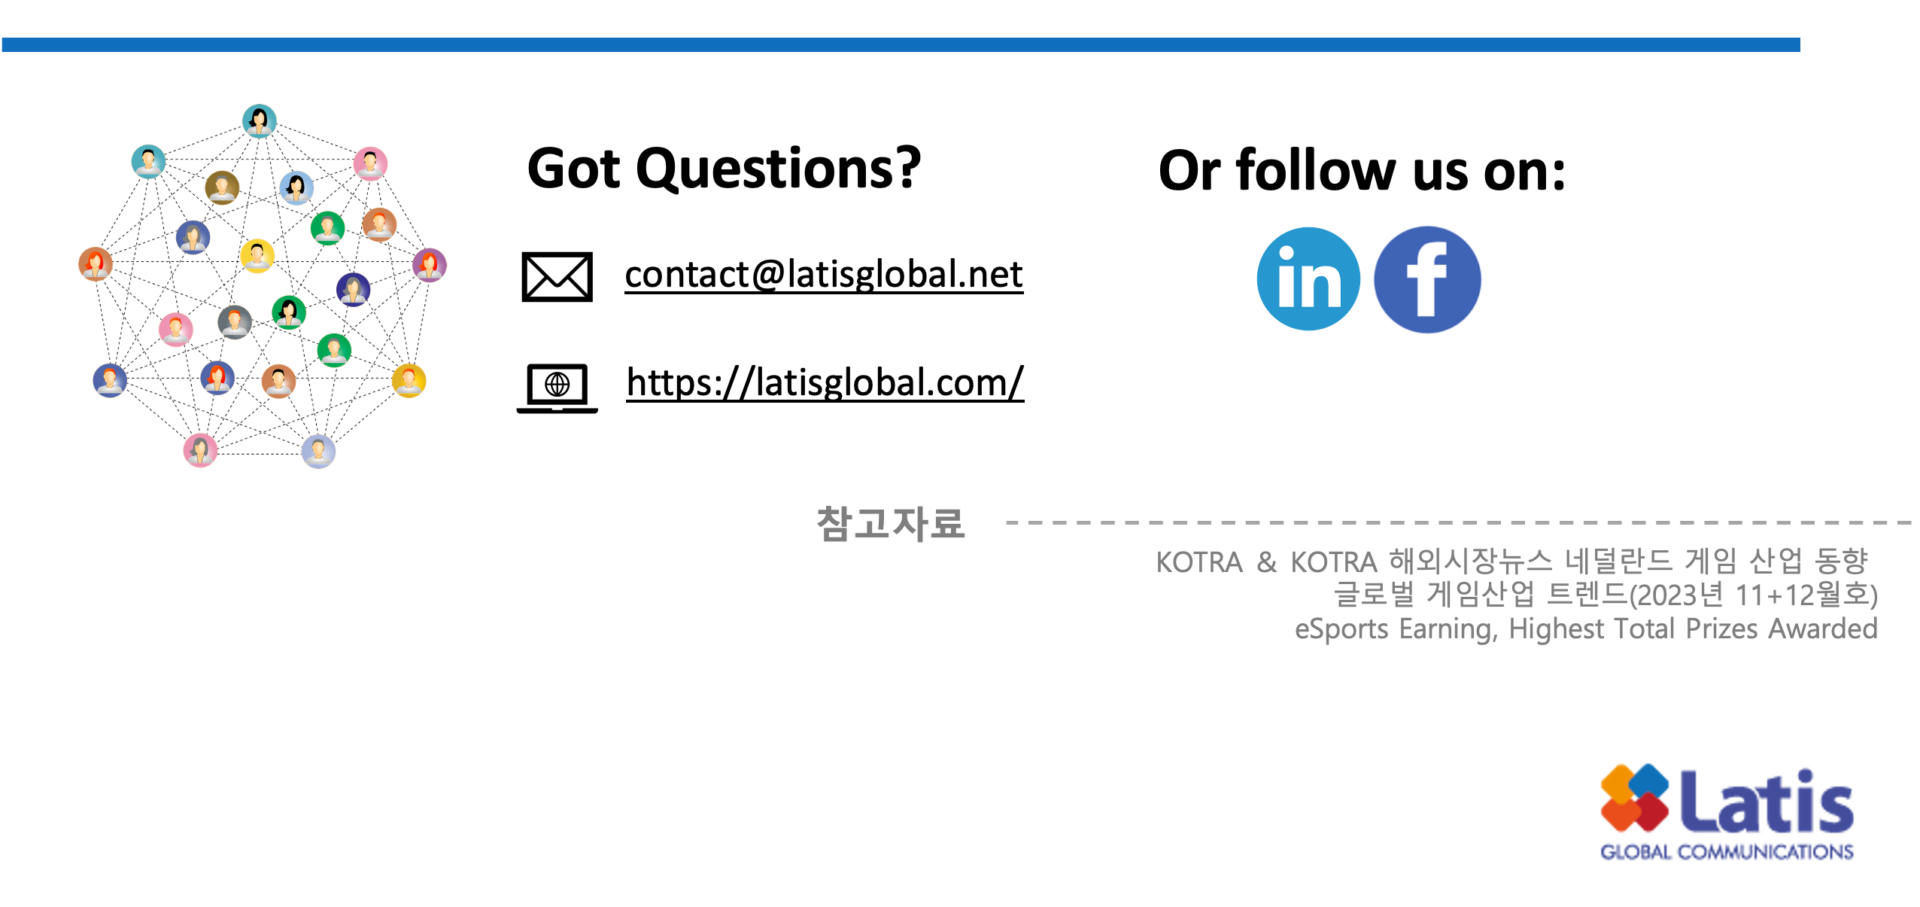Click the colorful Latis logo emblem

[x=1634, y=798]
